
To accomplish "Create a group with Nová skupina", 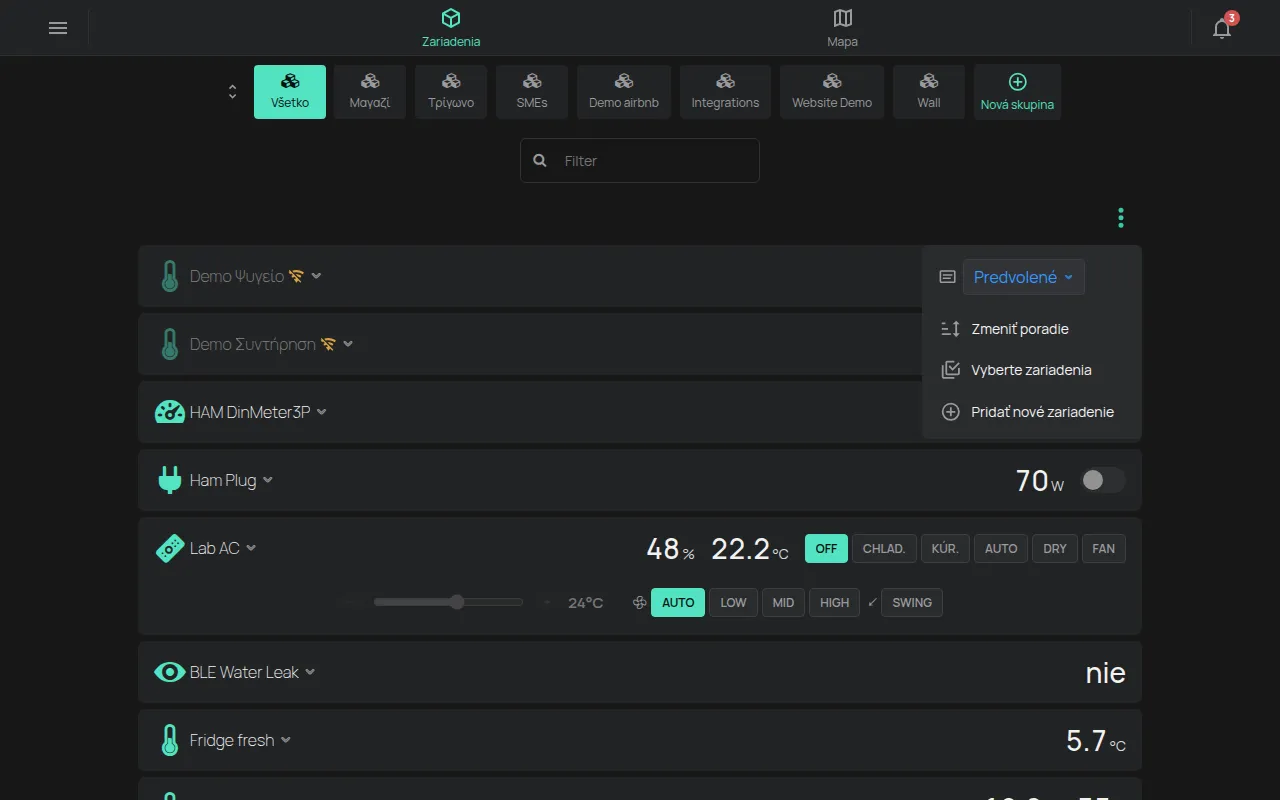I will [x=1017, y=92].
